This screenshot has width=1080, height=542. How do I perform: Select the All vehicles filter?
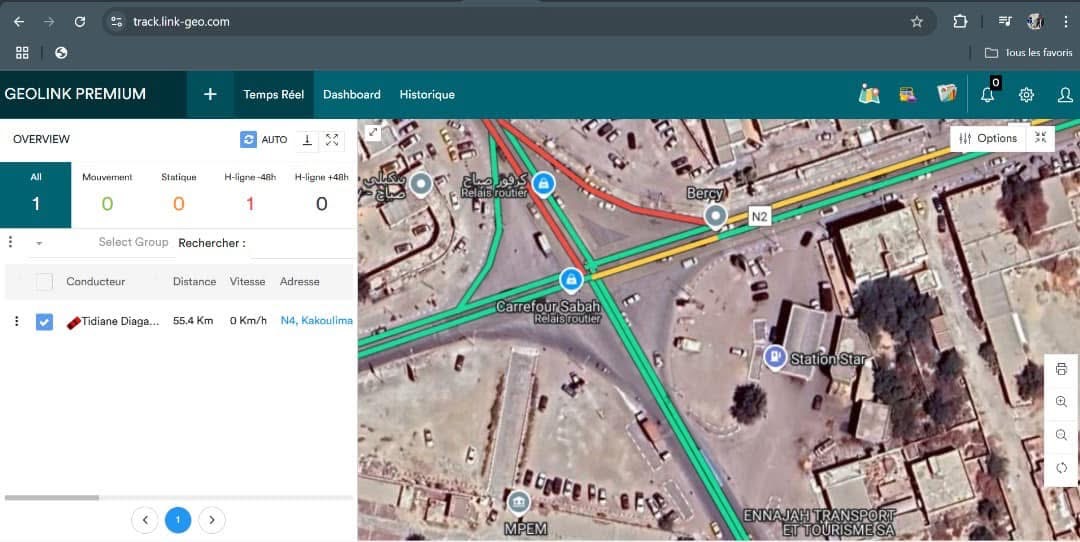tap(36, 195)
